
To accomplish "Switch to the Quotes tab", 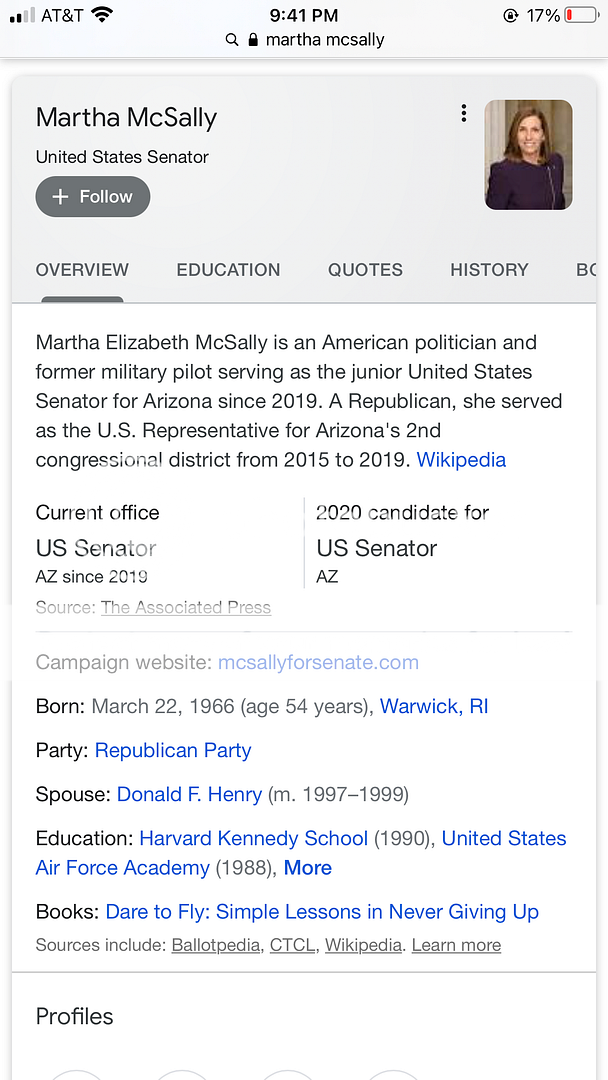I will [365, 270].
